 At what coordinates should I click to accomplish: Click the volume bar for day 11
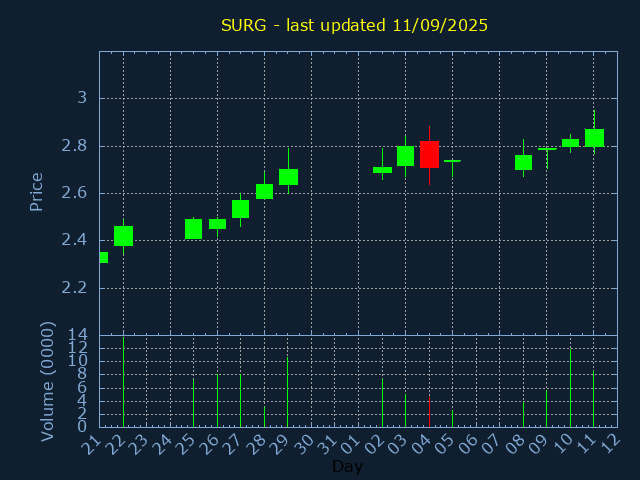593,399
